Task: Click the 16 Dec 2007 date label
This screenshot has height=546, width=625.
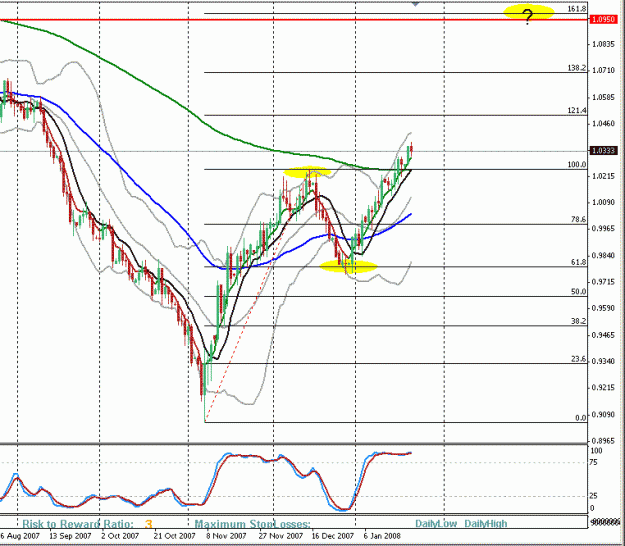Action: (332, 536)
